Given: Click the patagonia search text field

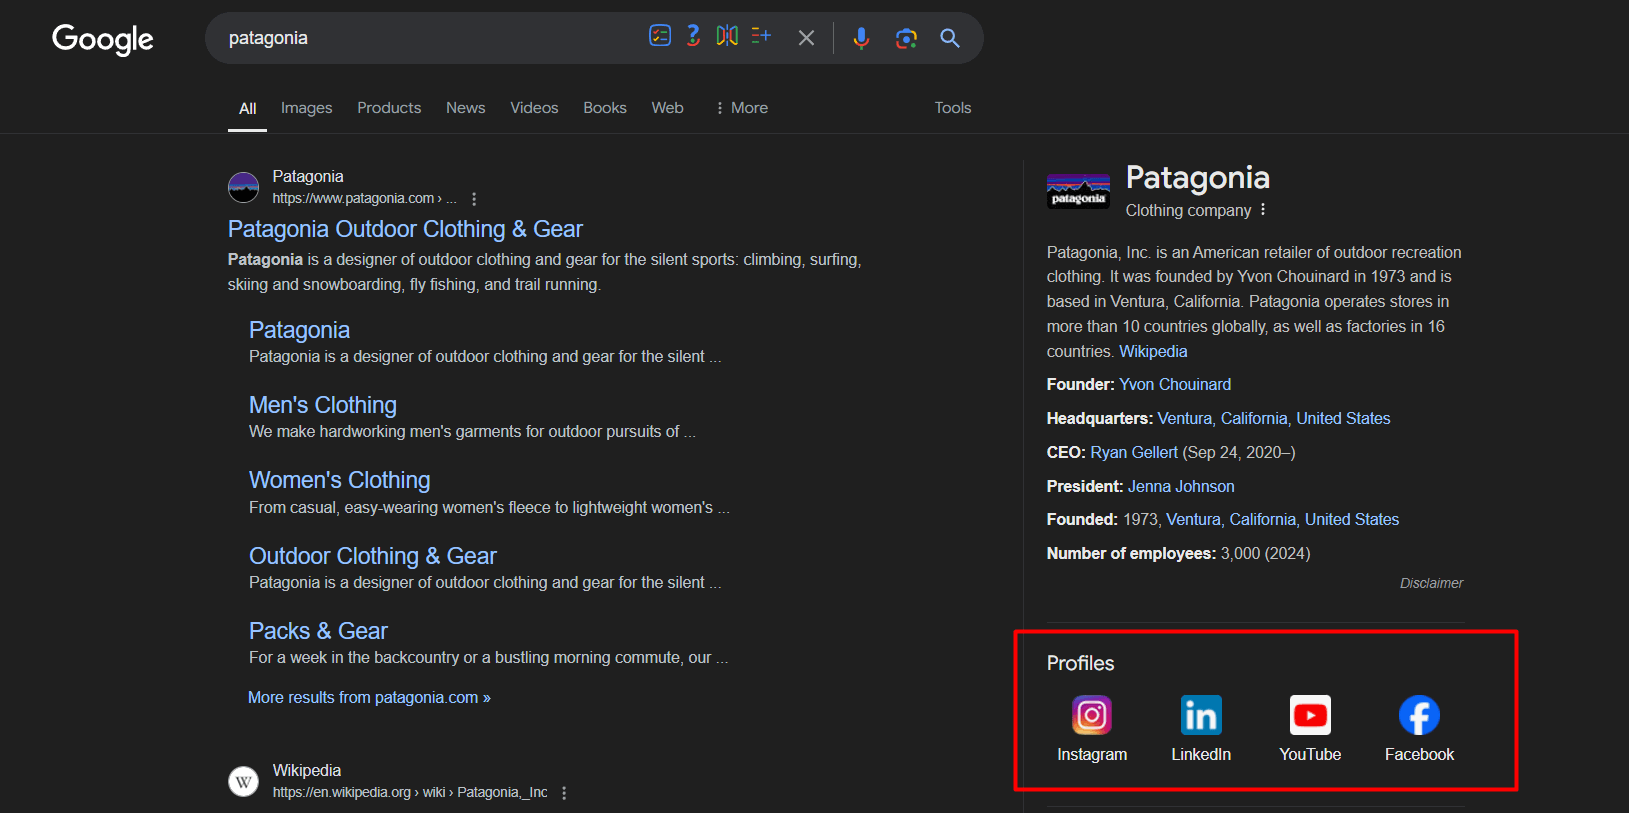Looking at the screenshot, I should [x=430, y=38].
